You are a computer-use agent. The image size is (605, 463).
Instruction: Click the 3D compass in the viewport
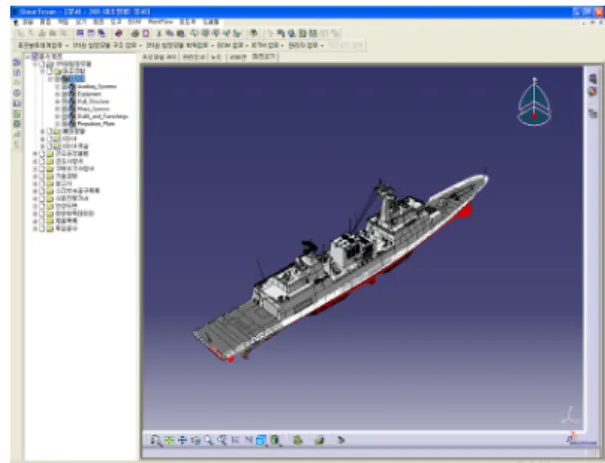[534, 102]
